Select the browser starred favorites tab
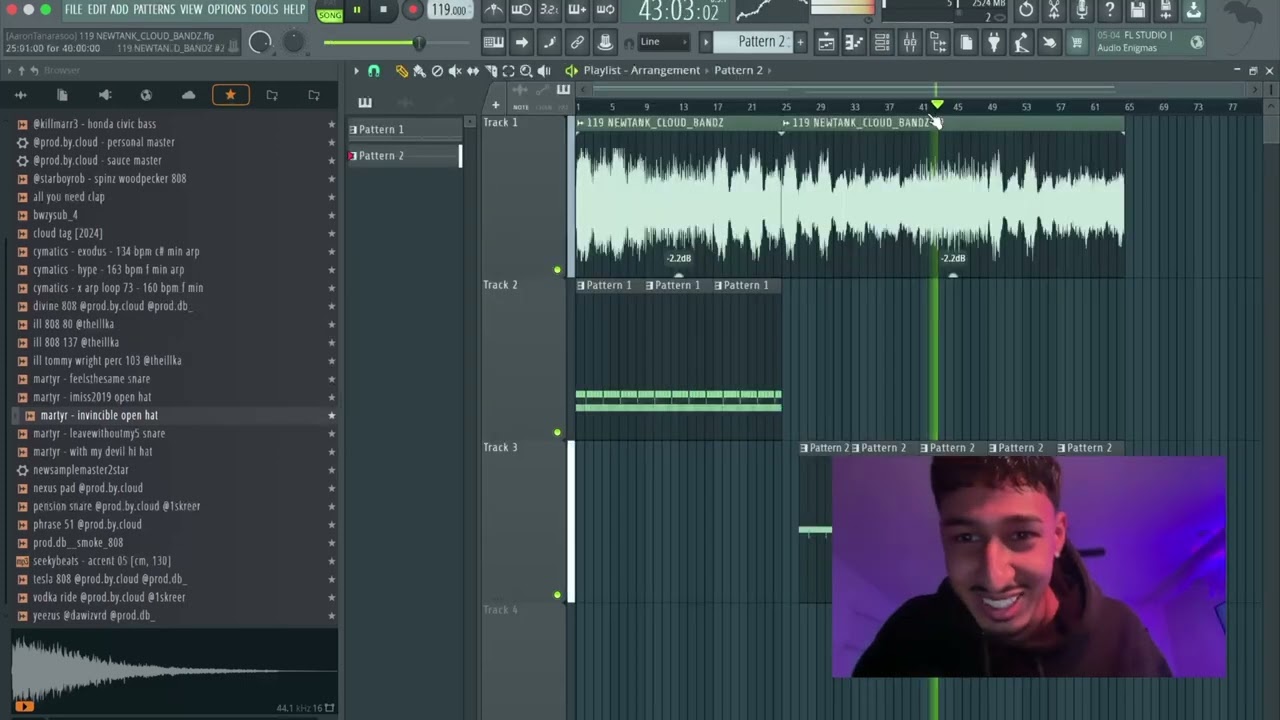This screenshot has height=720, width=1280. [x=230, y=95]
